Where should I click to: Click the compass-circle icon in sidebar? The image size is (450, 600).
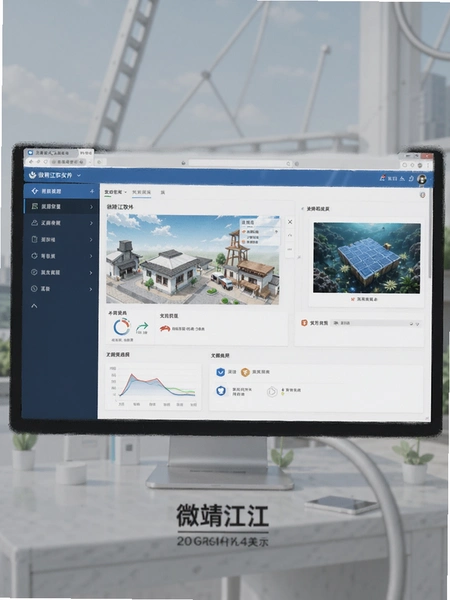(x=34, y=272)
